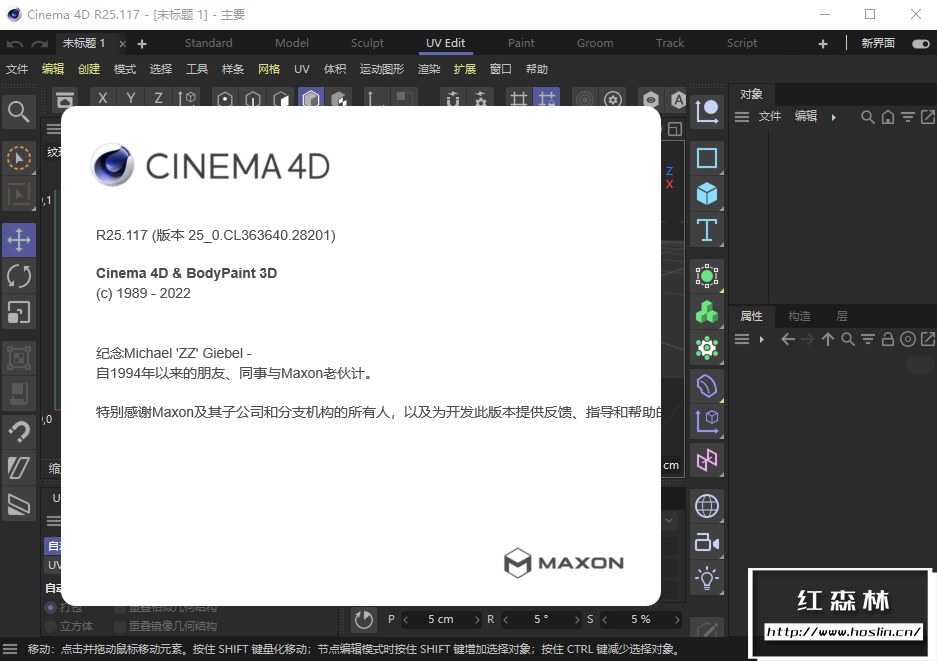Add a new document with plus beside 未标题 1
The height and width of the screenshot is (661, 937).
[142, 44]
